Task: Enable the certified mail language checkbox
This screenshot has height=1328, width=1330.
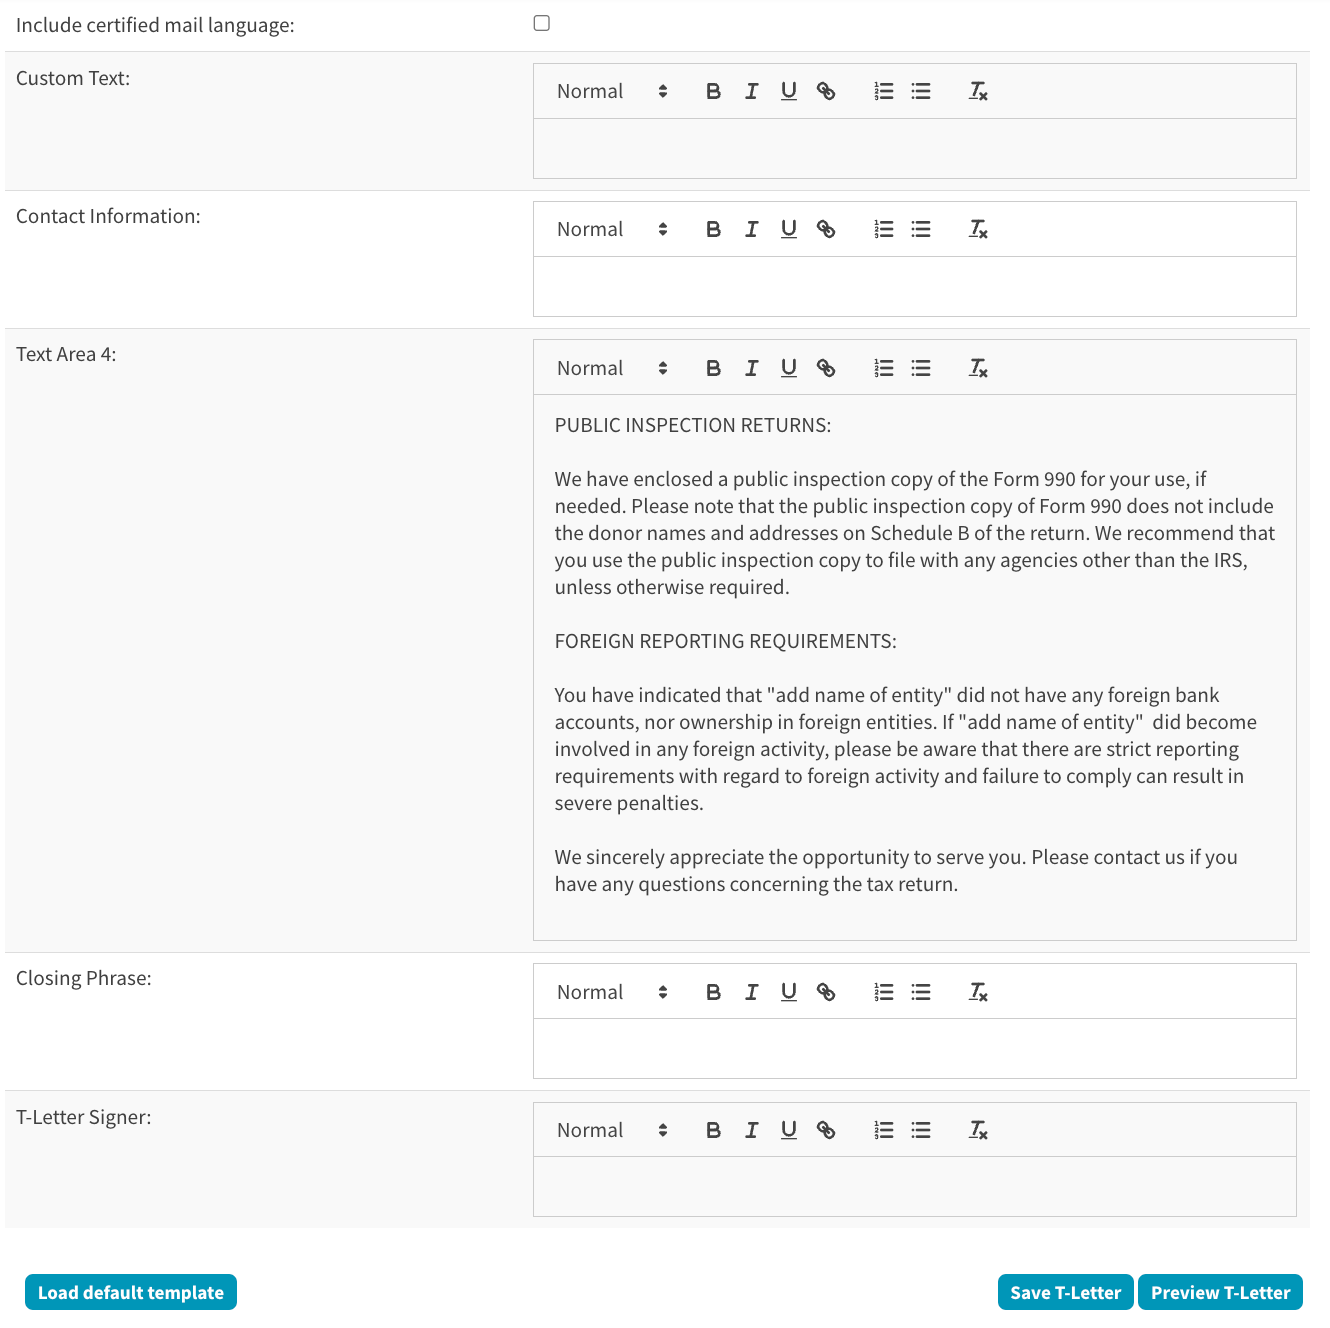Action: click(542, 23)
